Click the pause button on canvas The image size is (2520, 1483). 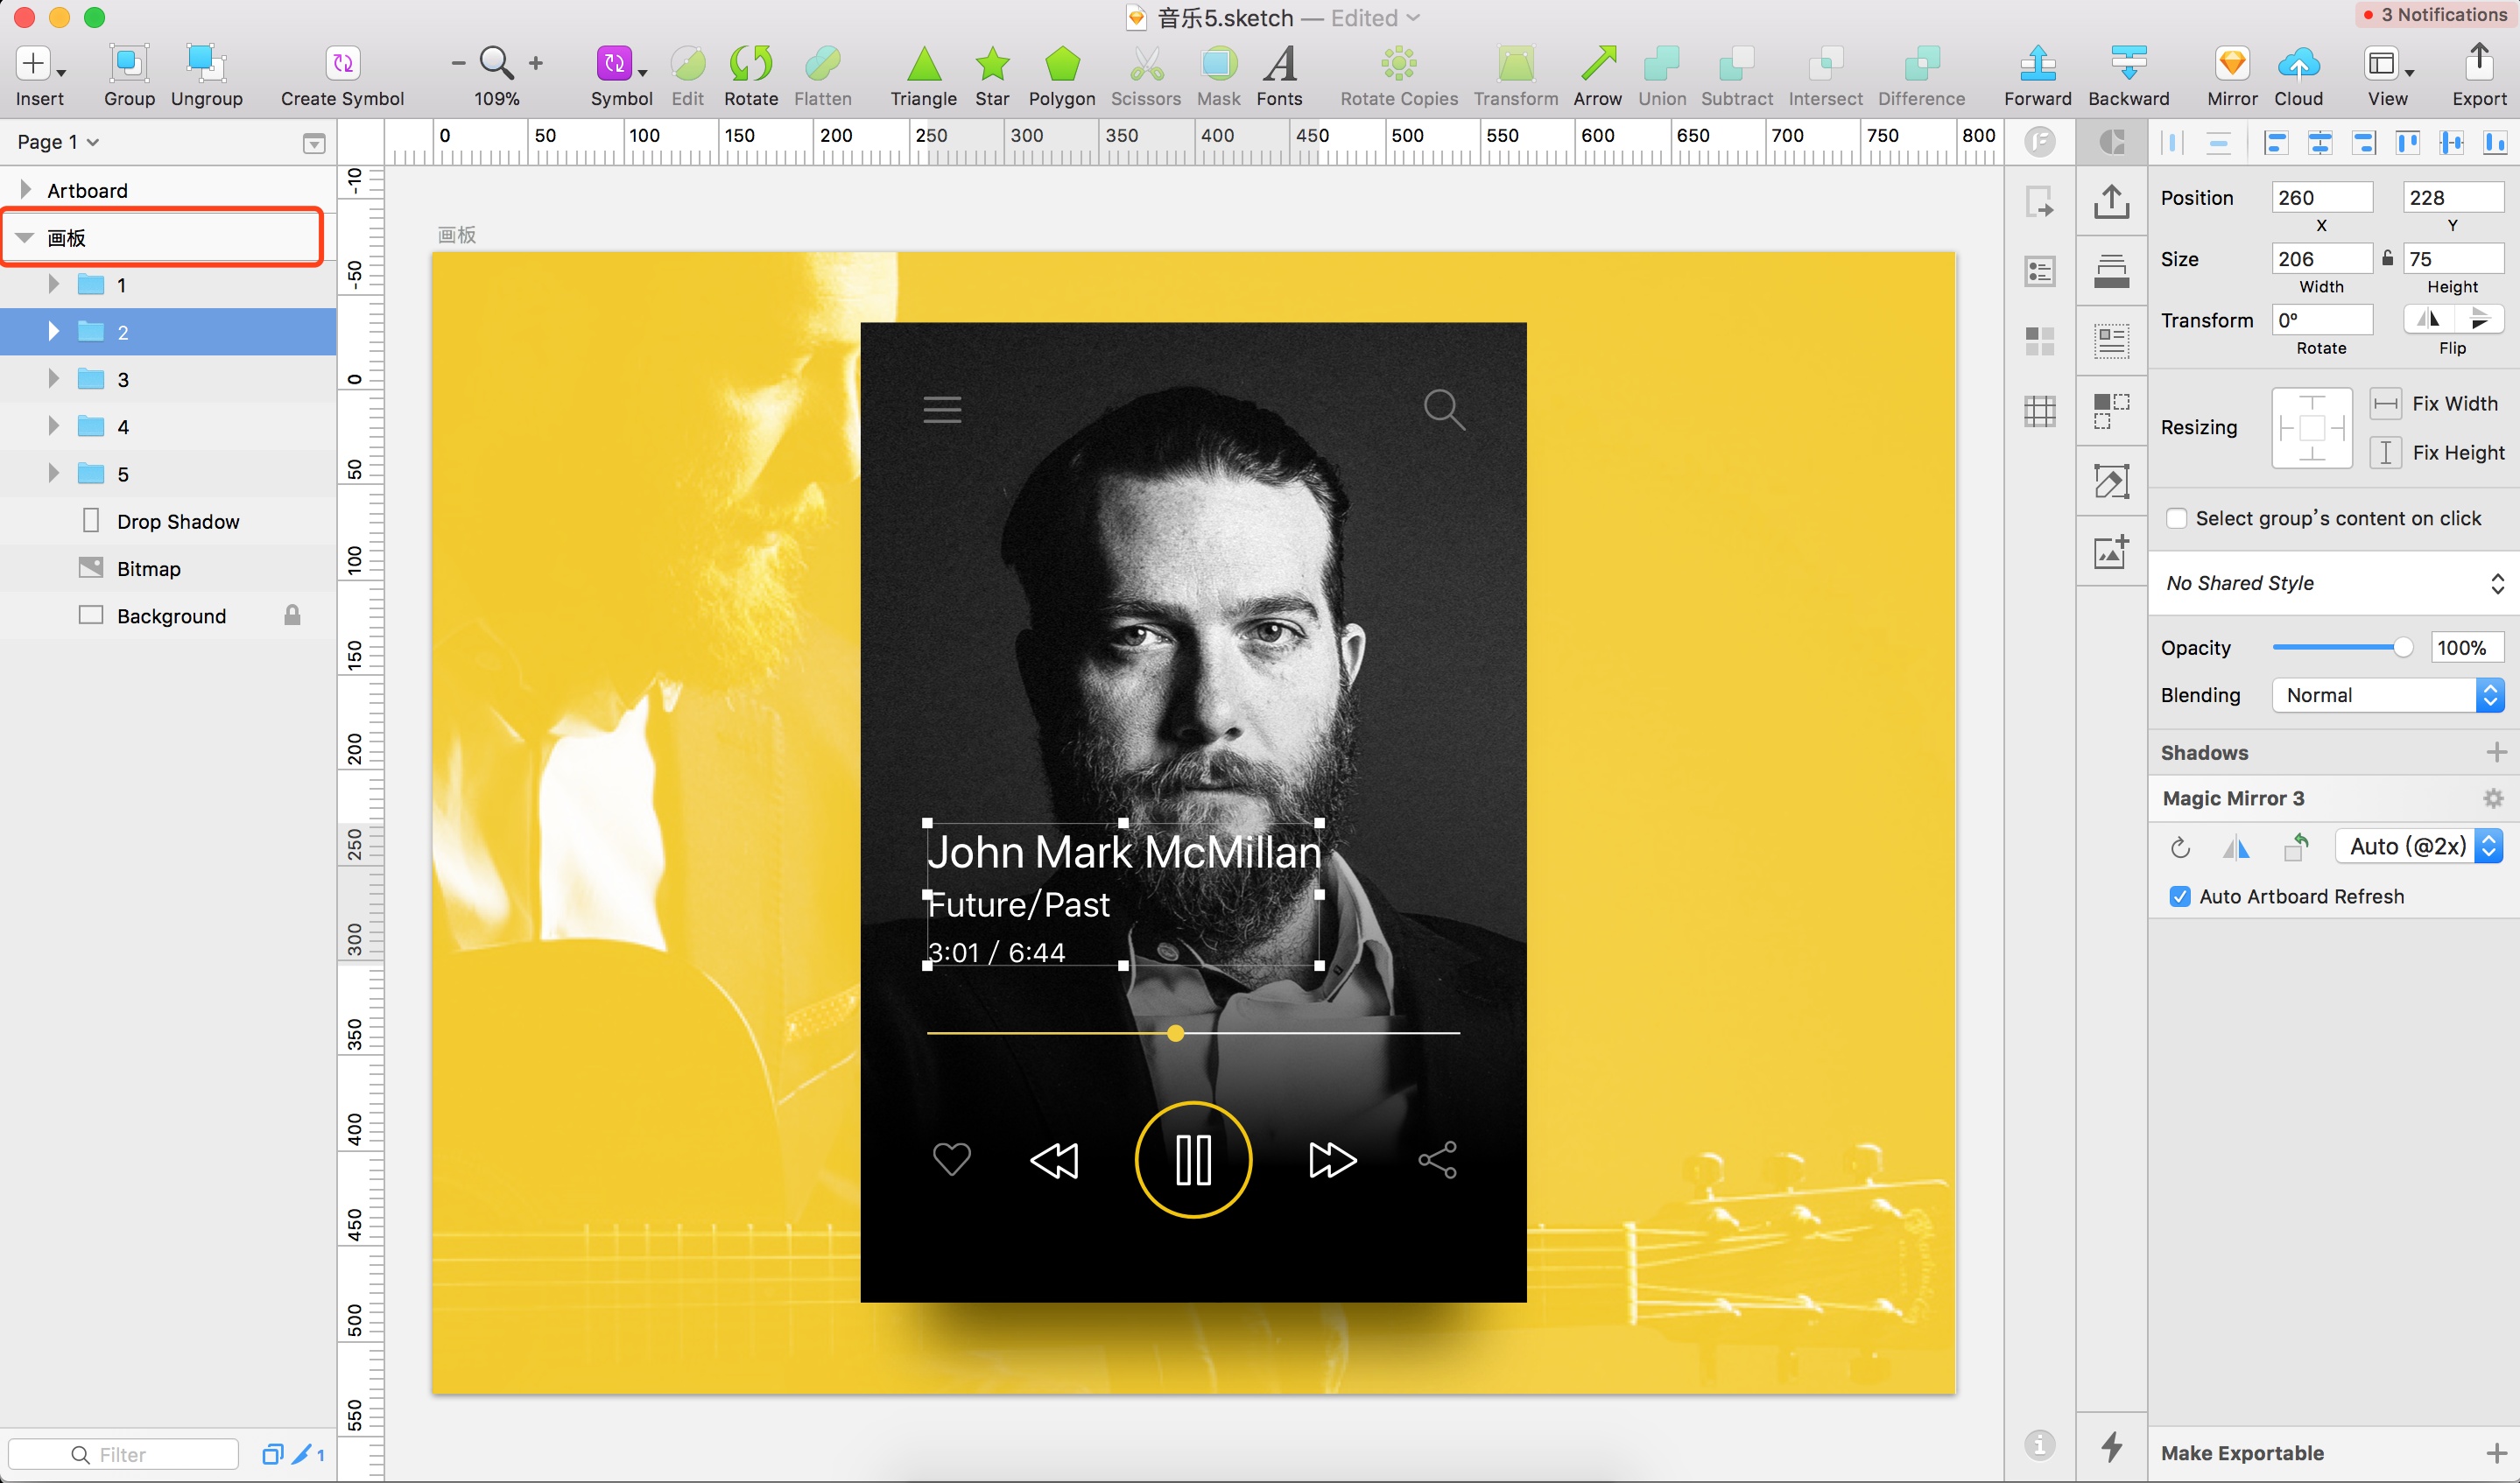[1193, 1159]
